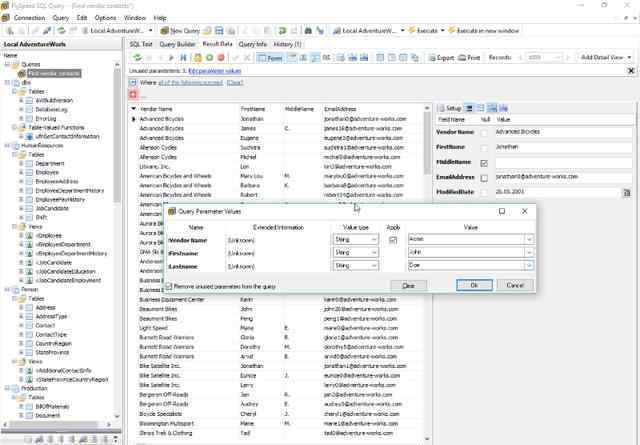Select ufnGetContactInformation function in tree
The image size is (640, 445).
click(67, 136)
